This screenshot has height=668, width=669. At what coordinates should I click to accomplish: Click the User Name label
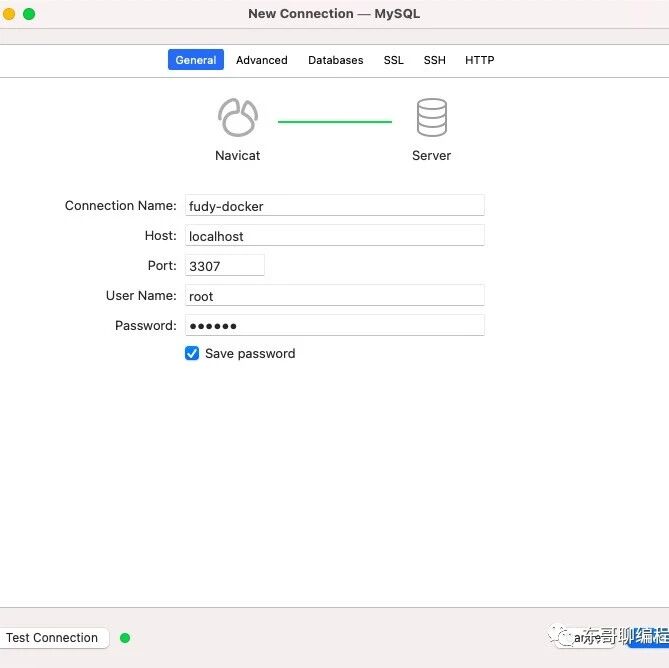click(141, 295)
